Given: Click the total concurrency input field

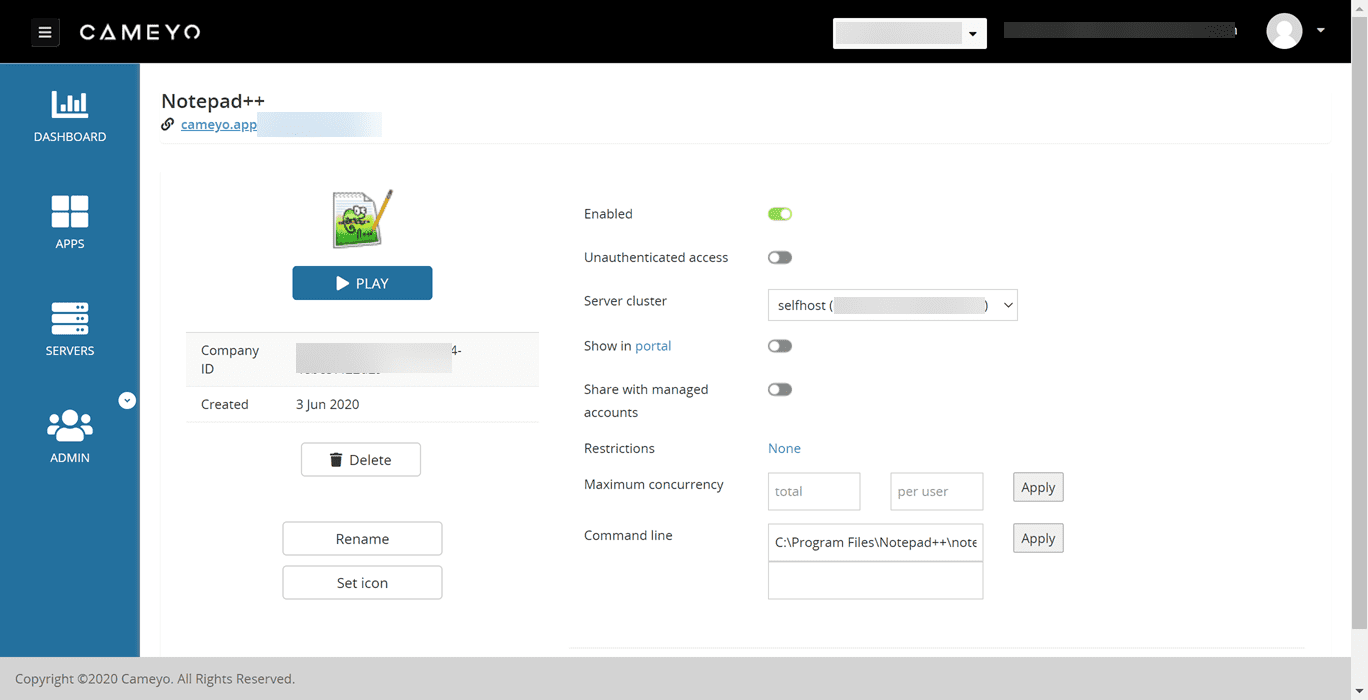Looking at the screenshot, I should [x=813, y=491].
